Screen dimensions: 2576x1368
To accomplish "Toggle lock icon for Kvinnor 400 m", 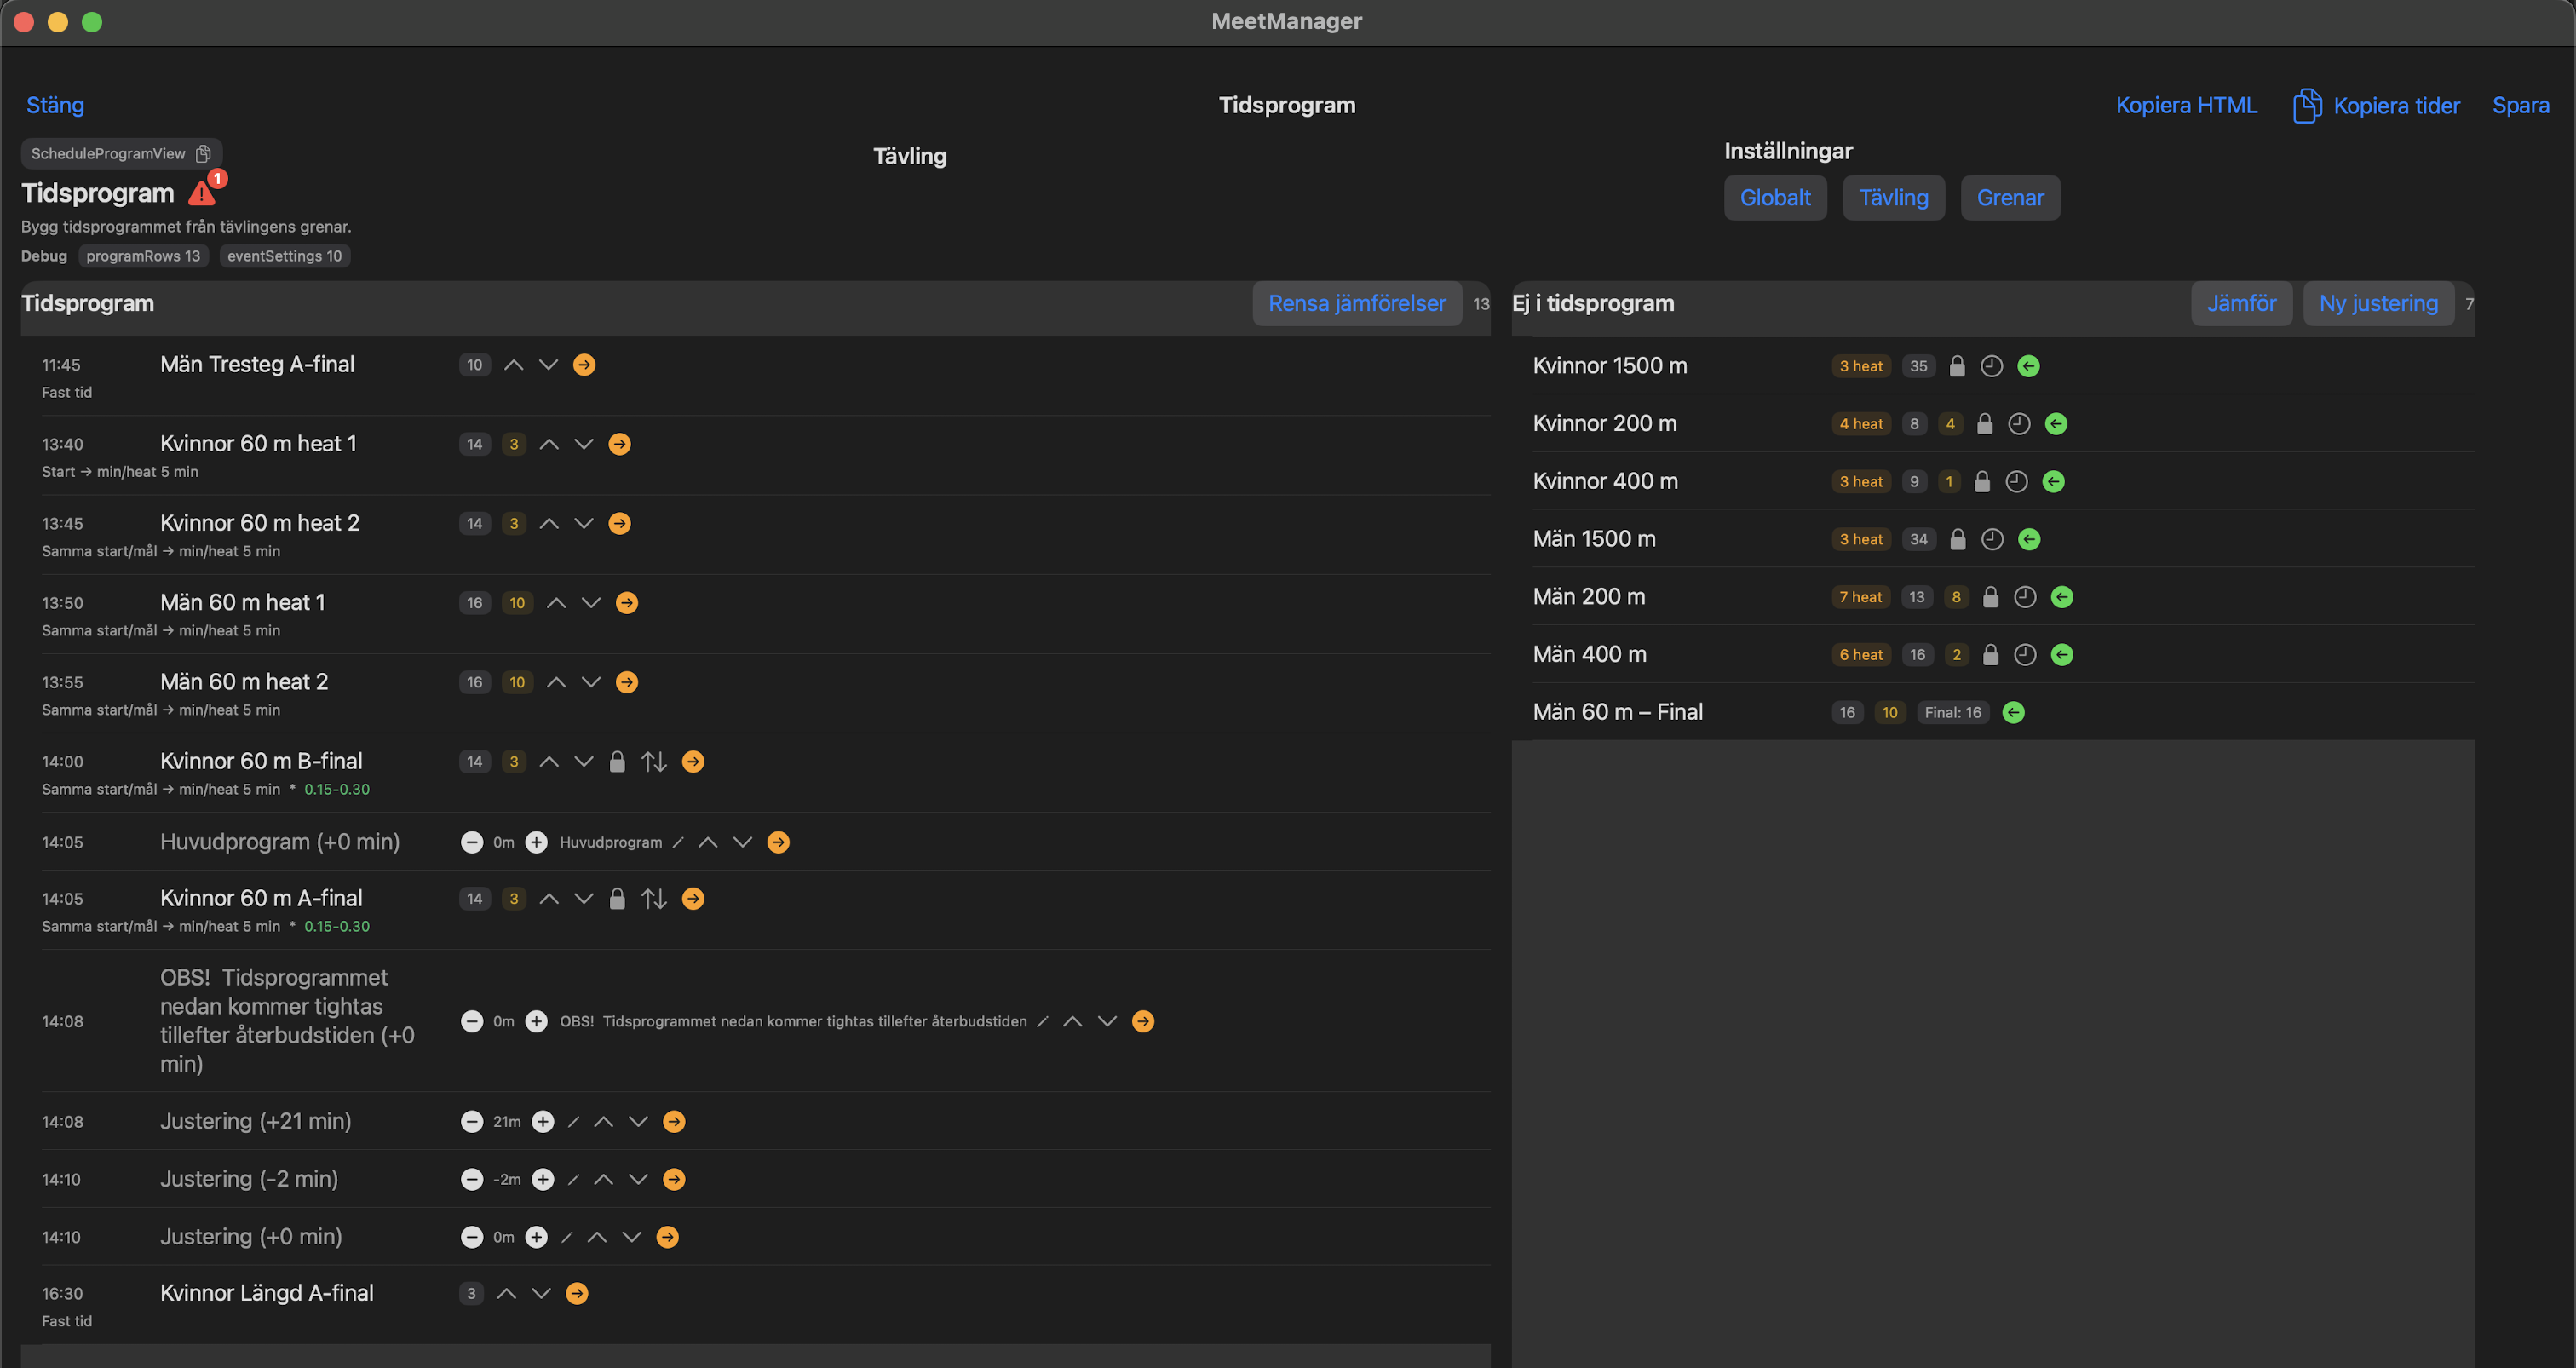I will click(1981, 482).
